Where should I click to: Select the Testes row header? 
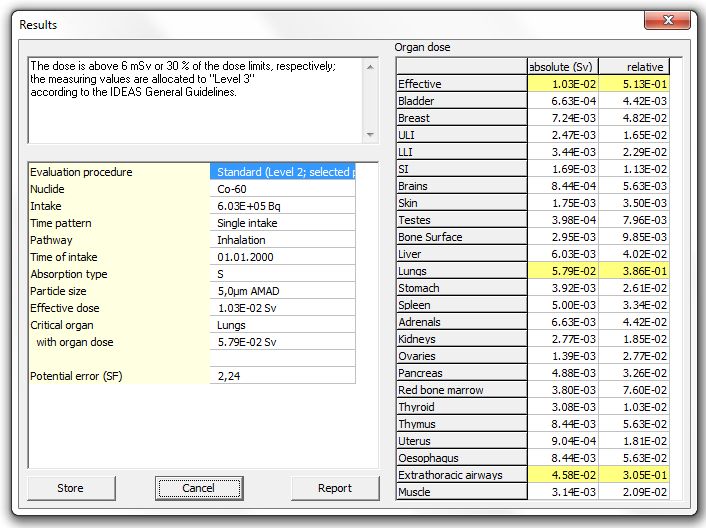(x=462, y=220)
